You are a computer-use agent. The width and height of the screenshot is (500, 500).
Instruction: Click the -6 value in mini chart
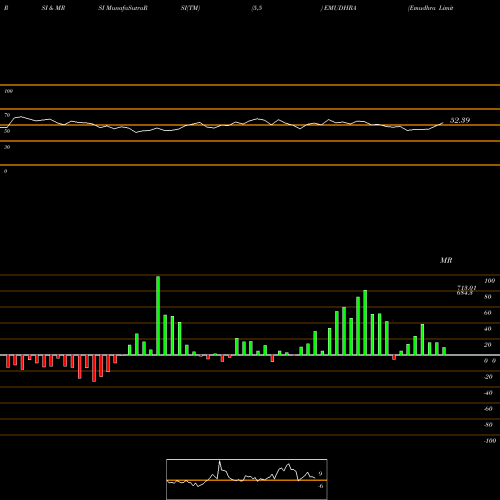click(x=321, y=486)
